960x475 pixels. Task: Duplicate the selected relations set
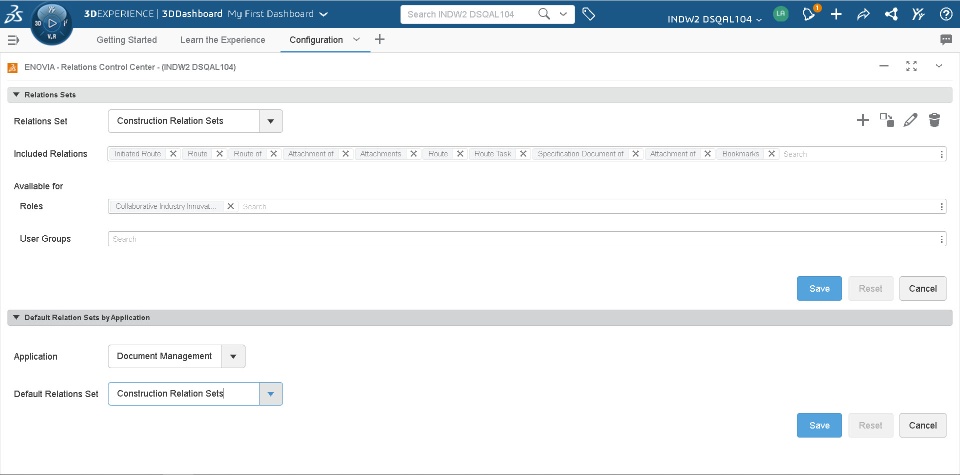887,120
